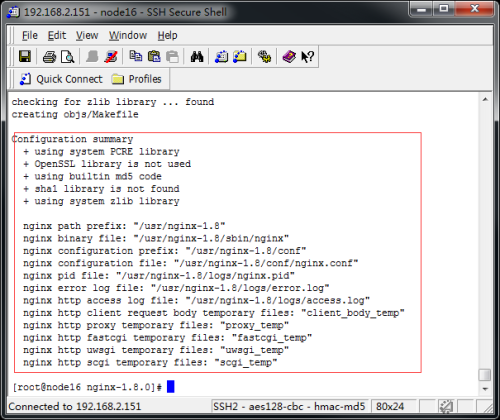The height and width of the screenshot is (420, 500).
Task: Click the 'SSH2 - aes128-cbc - hmac-md5' status field
Action: tap(289, 406)
